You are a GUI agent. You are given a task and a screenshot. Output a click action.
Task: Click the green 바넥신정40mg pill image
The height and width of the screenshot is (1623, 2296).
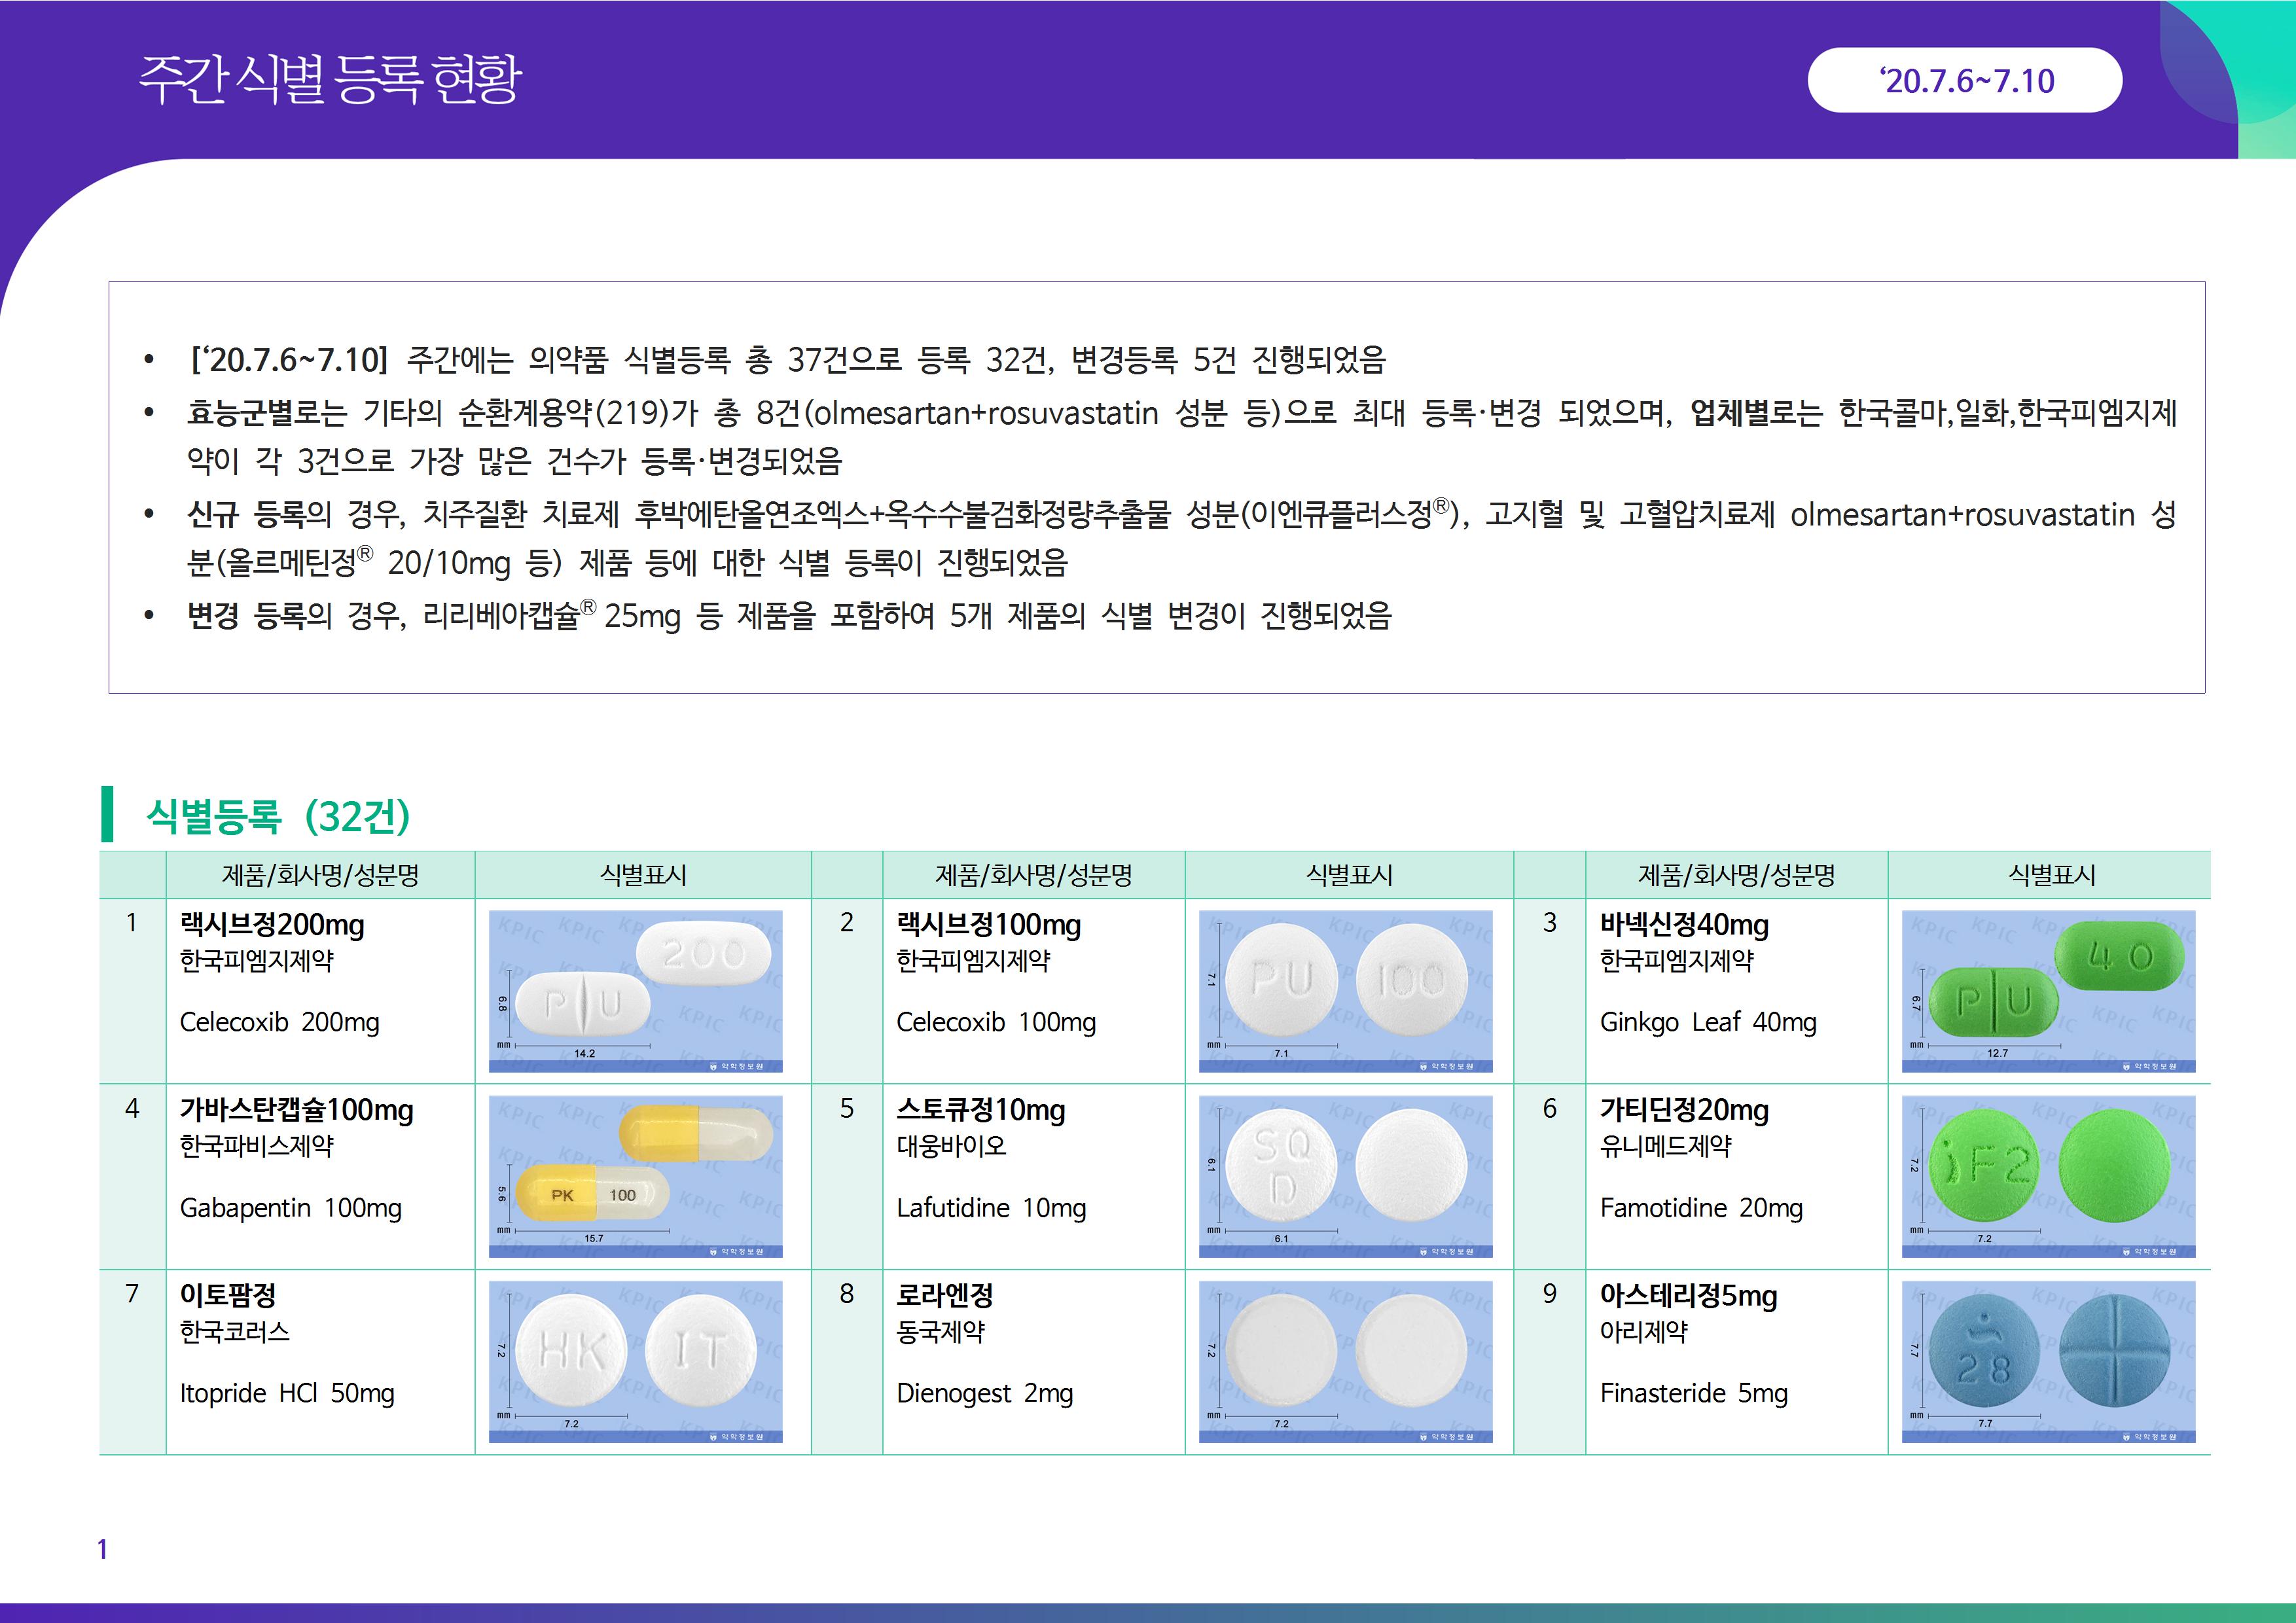point(2048,990)
